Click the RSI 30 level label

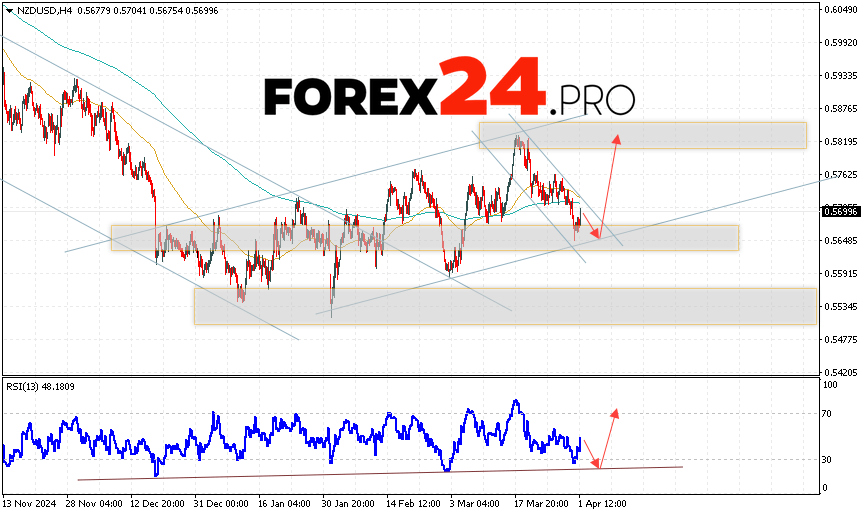point(829,460)
